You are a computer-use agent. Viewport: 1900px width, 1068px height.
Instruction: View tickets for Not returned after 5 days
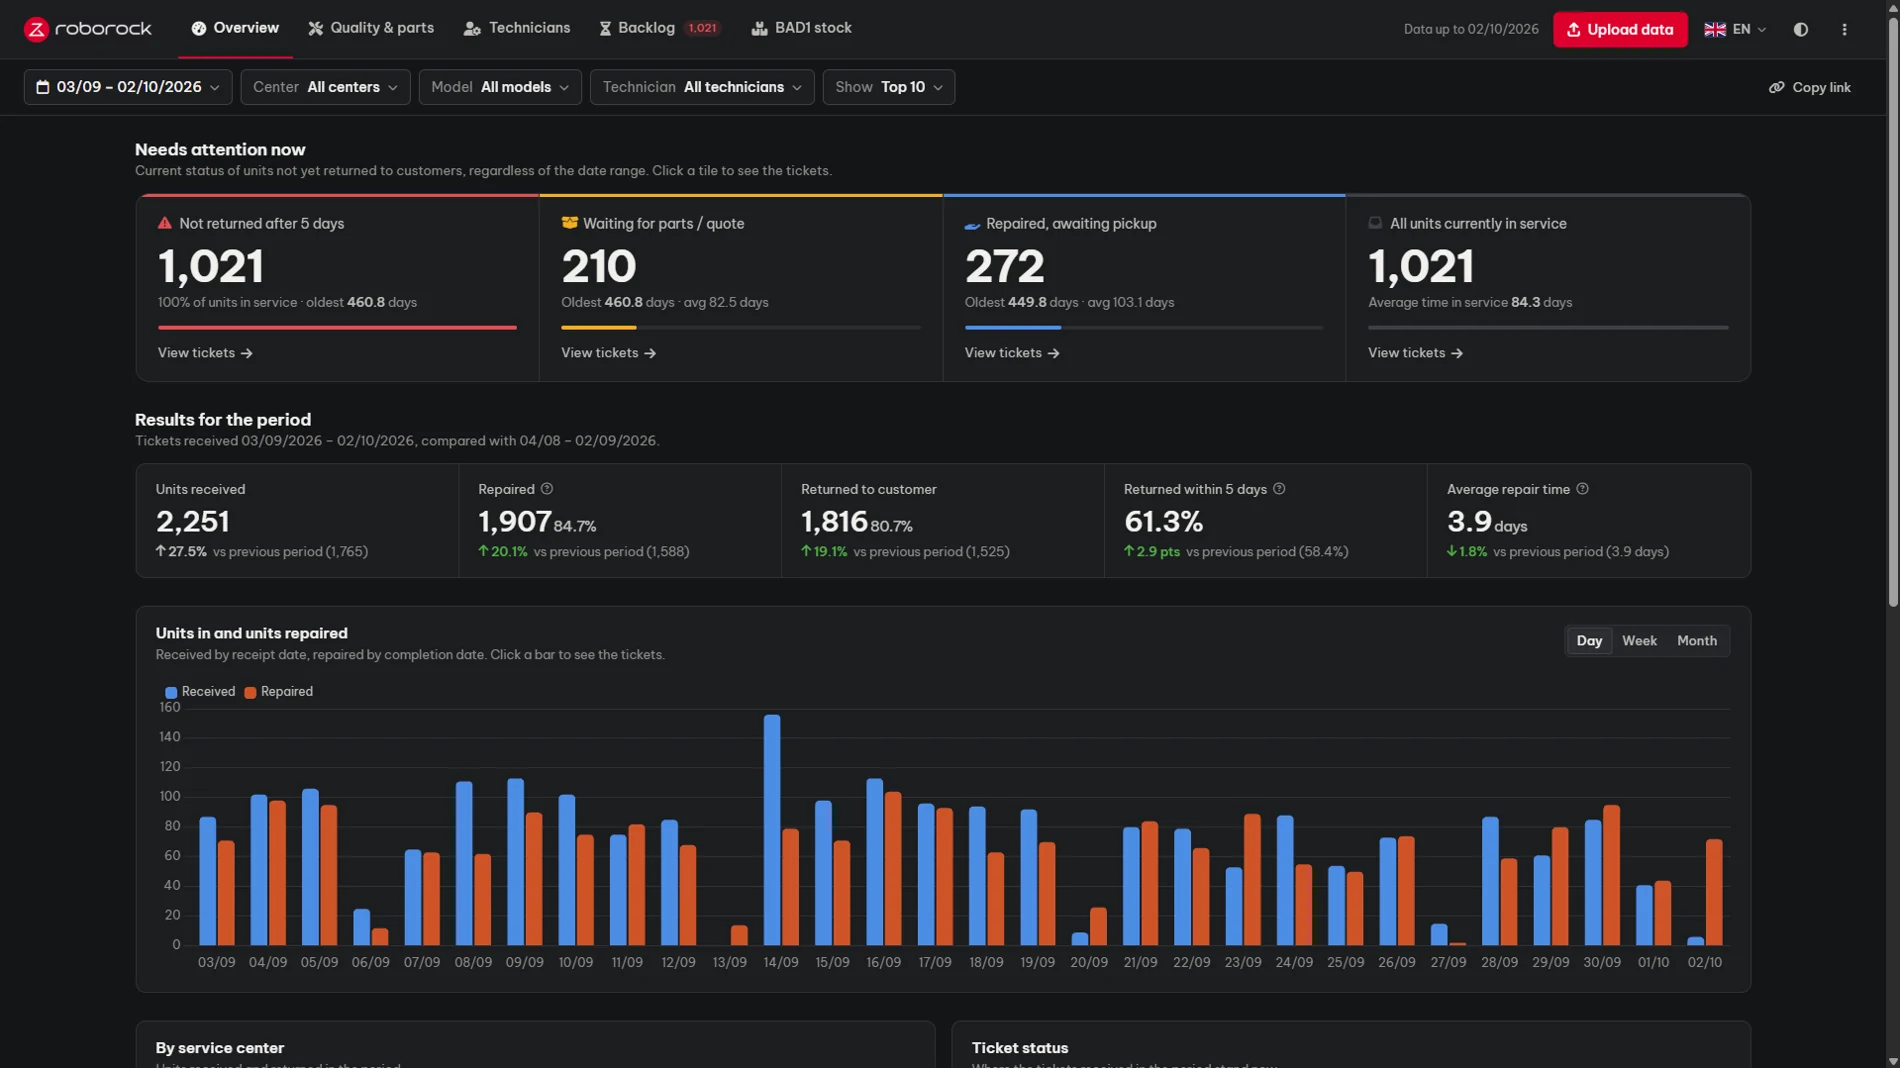205,353
